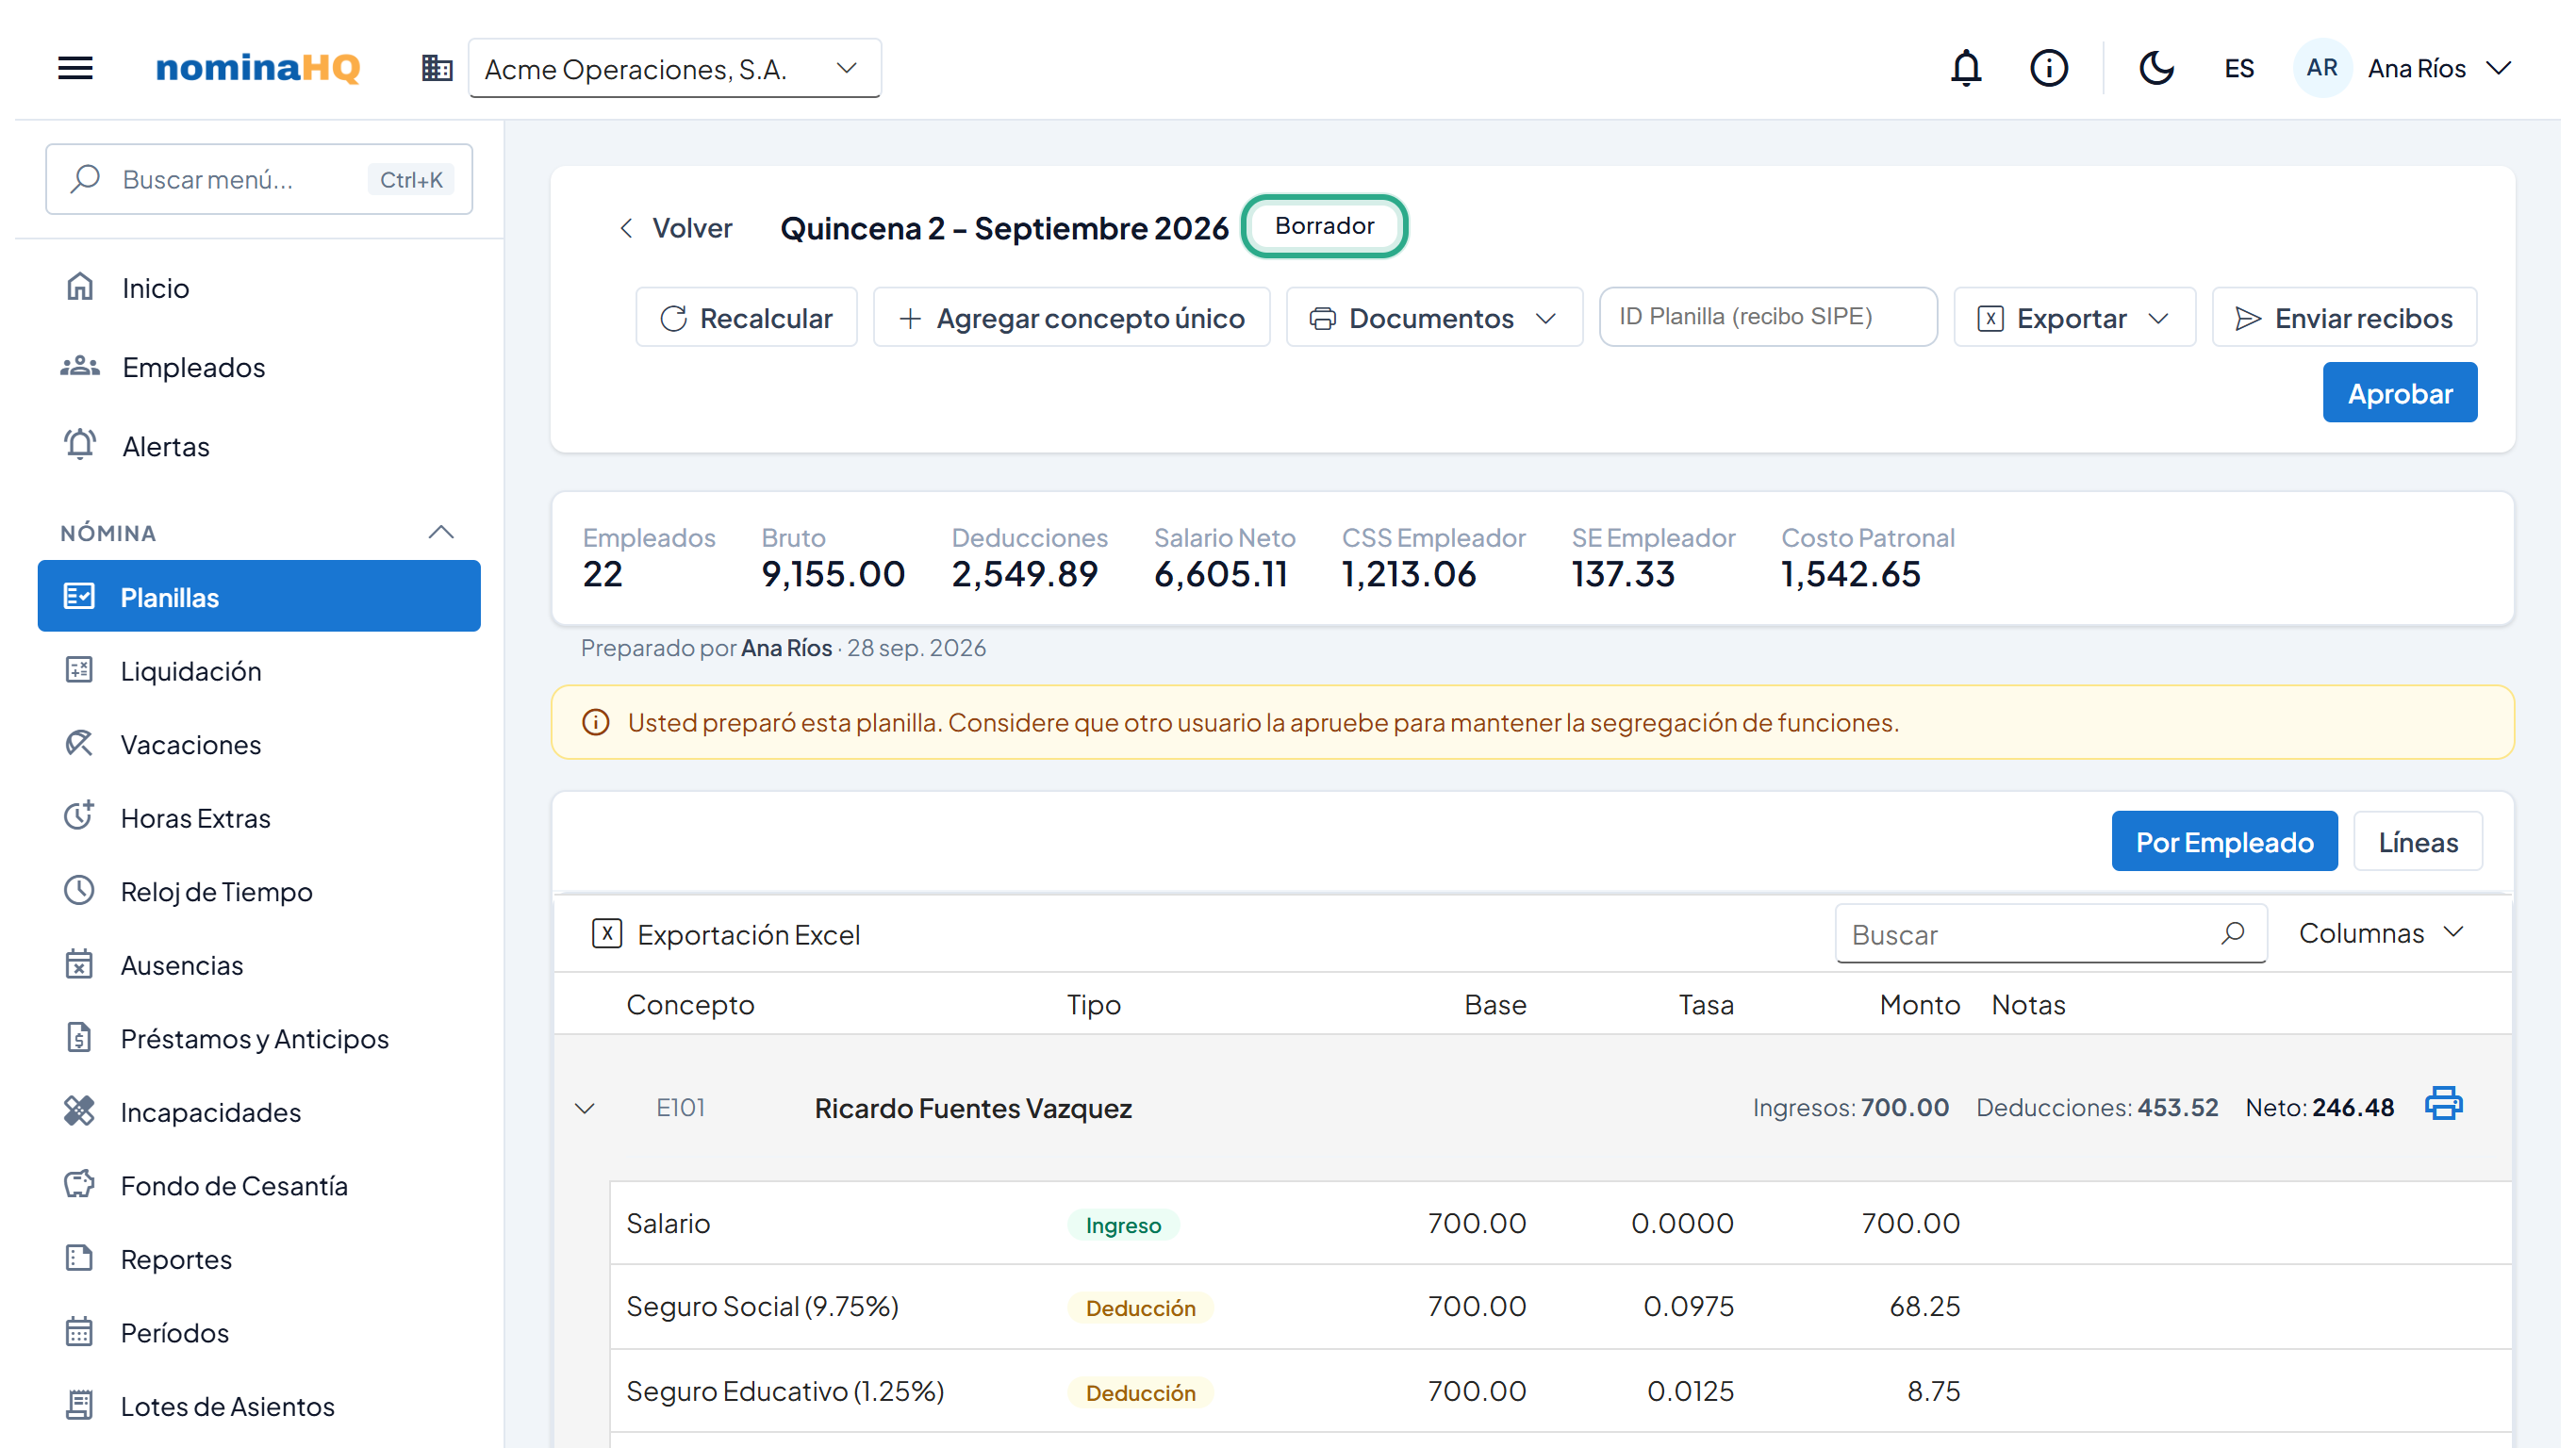Go back with Volver
Image resolution: width=2576 pixels, height=1448 pixels.
click(x=675, y=228)
